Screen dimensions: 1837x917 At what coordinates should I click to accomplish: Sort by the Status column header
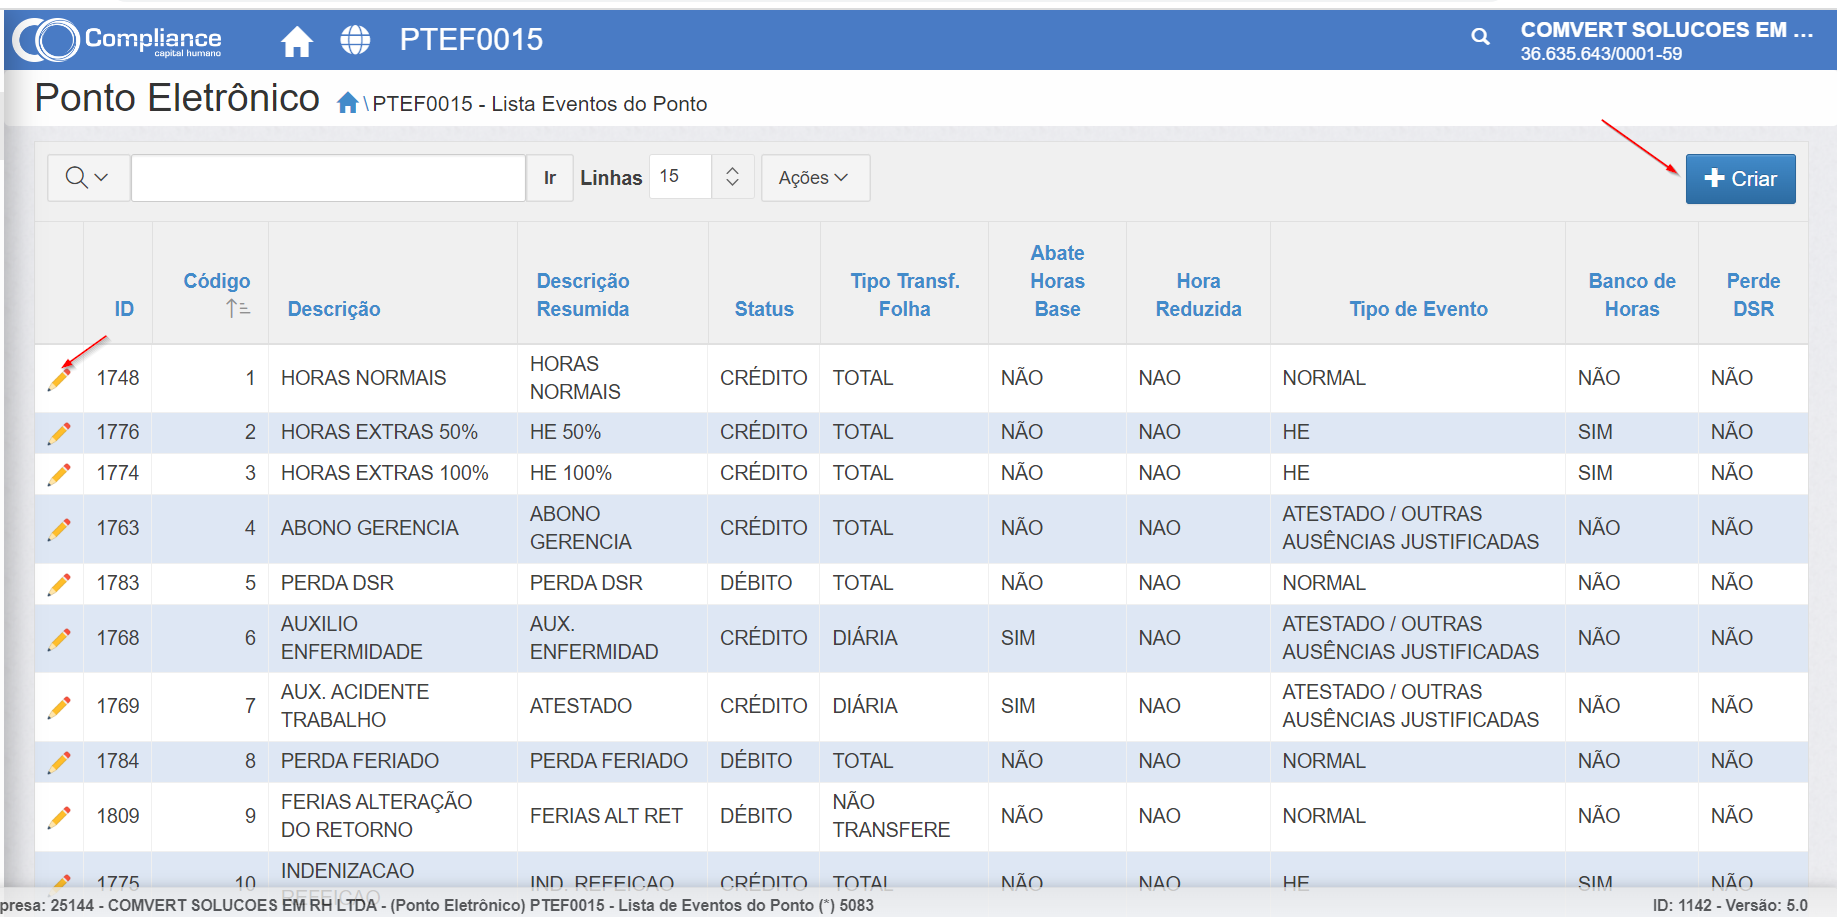764,309
